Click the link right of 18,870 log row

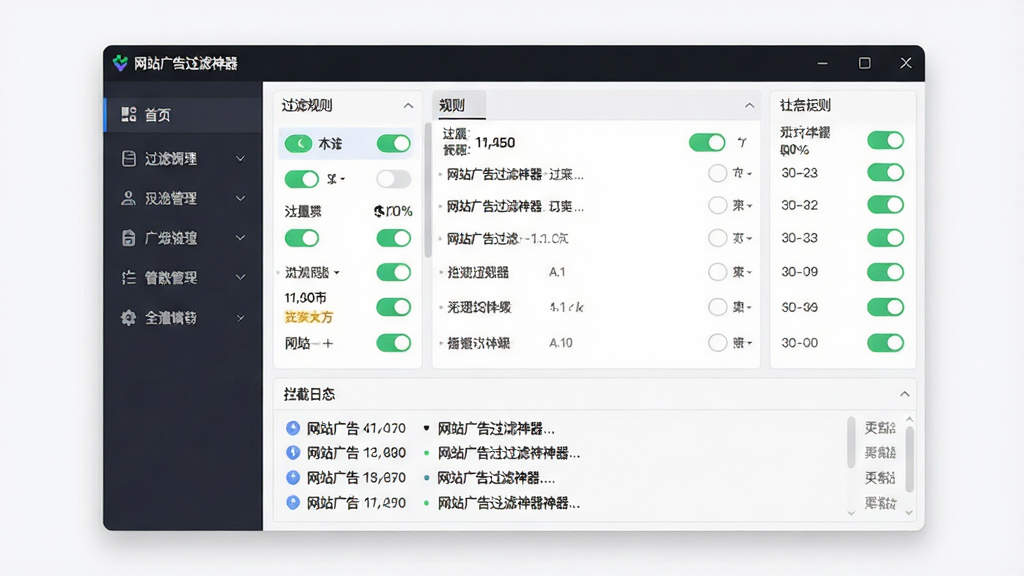point(880,477)
